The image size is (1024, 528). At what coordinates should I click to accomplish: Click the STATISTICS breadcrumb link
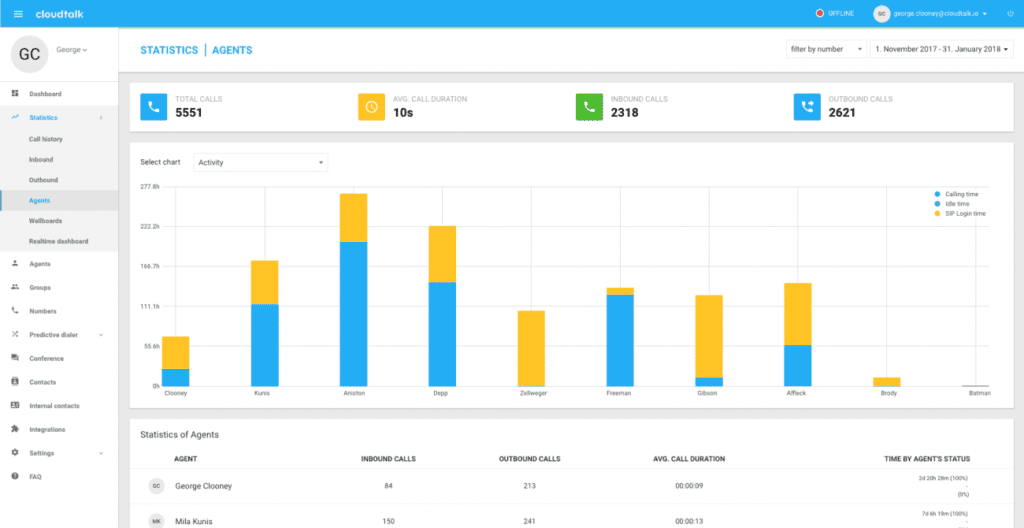tap(169, 50)
